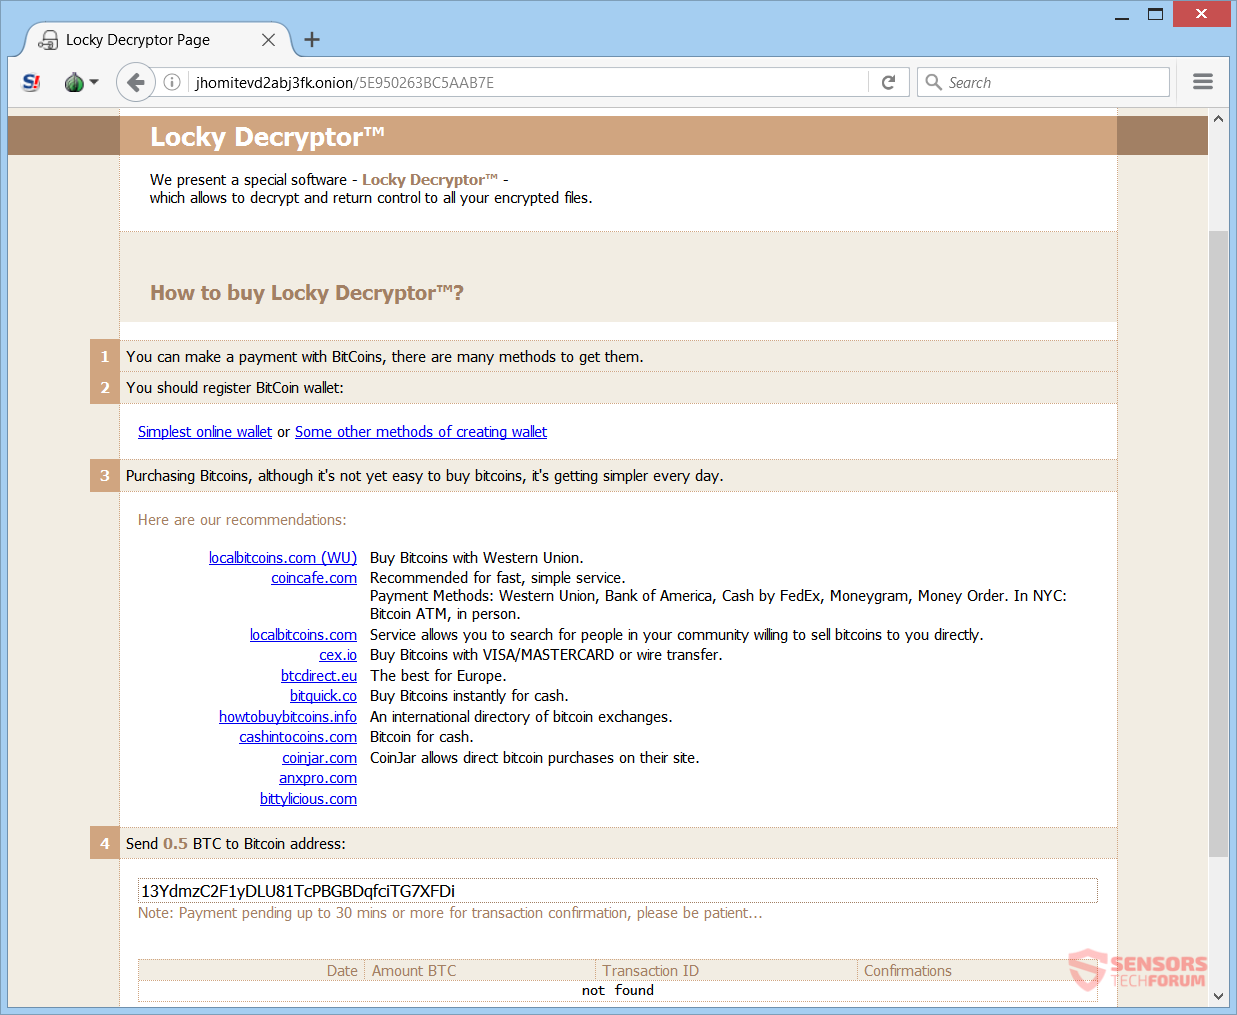This screenshot has width=1237, height=1015.
Task: Click the scrollbar up arrow
Action: pos(1218,119)
